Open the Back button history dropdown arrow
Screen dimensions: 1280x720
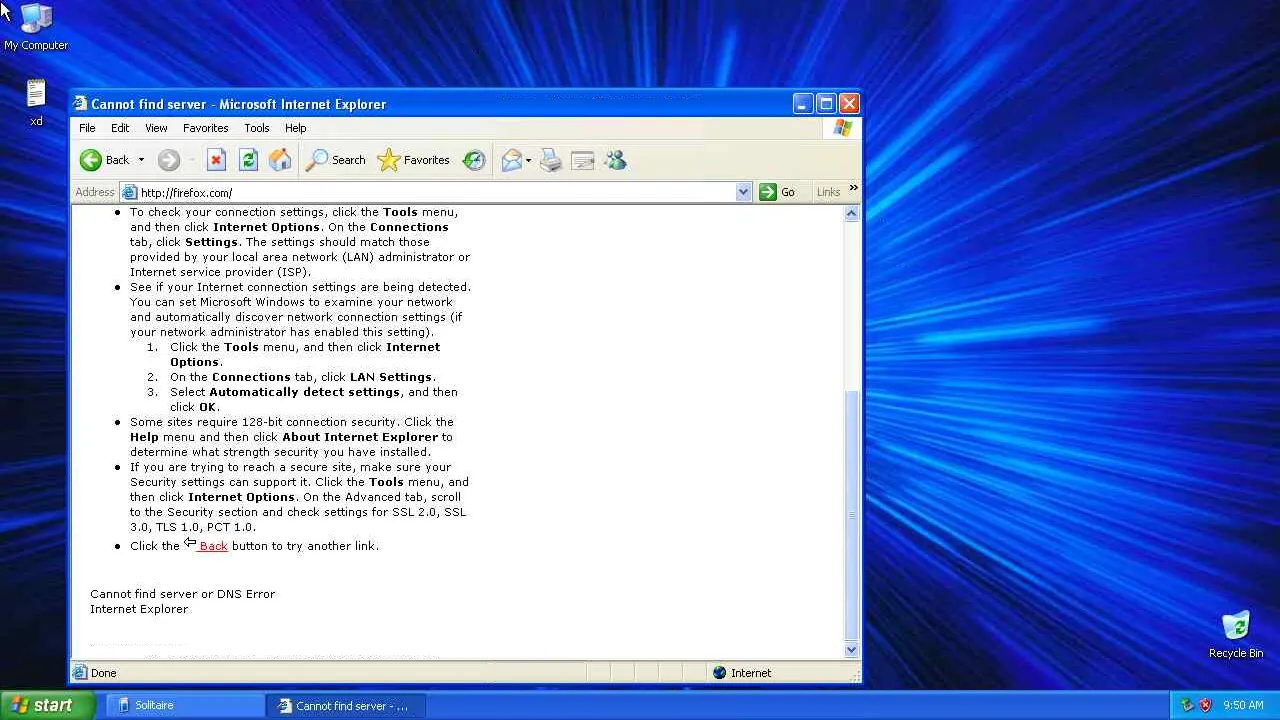[141, 160]
